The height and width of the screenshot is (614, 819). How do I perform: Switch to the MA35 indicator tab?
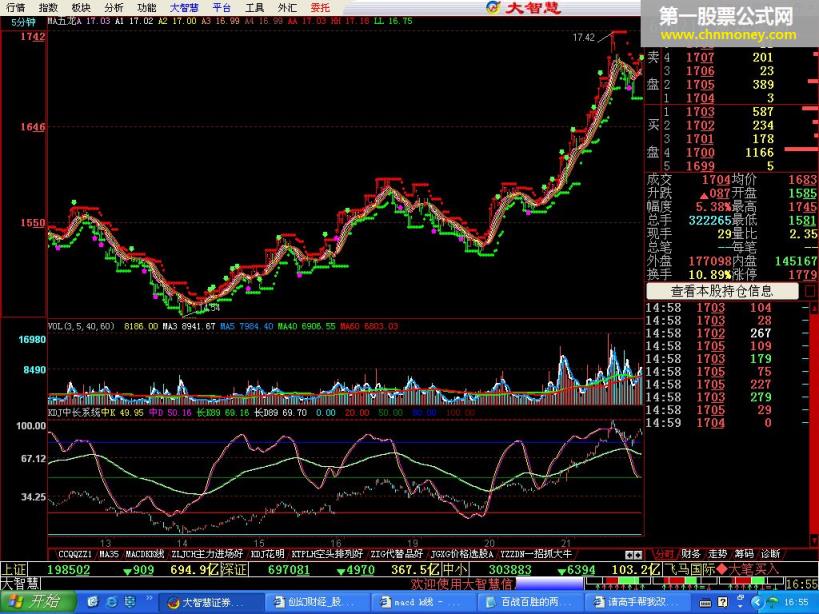pyautogui.click(x=109, y=554)
